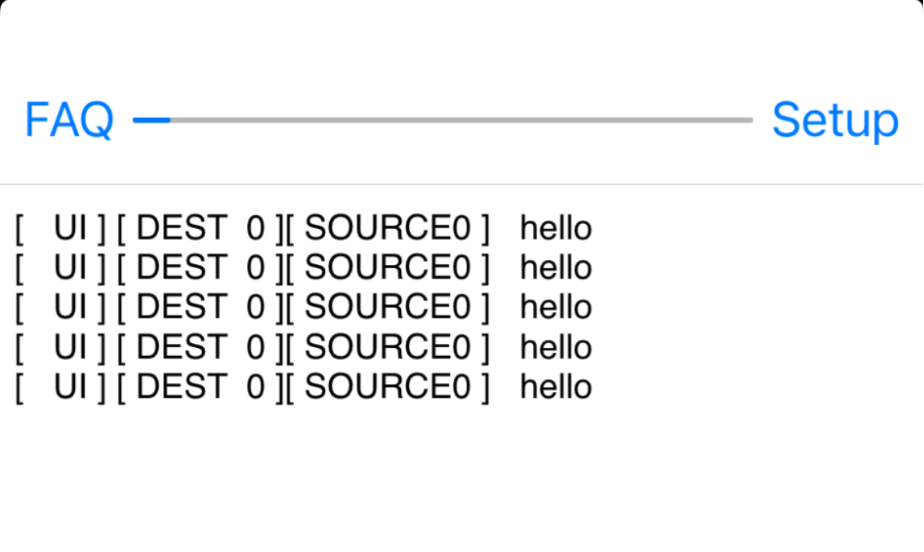Click the empty area below the log lines
Viewport: 924px width, 552px height.
(461, 477)
